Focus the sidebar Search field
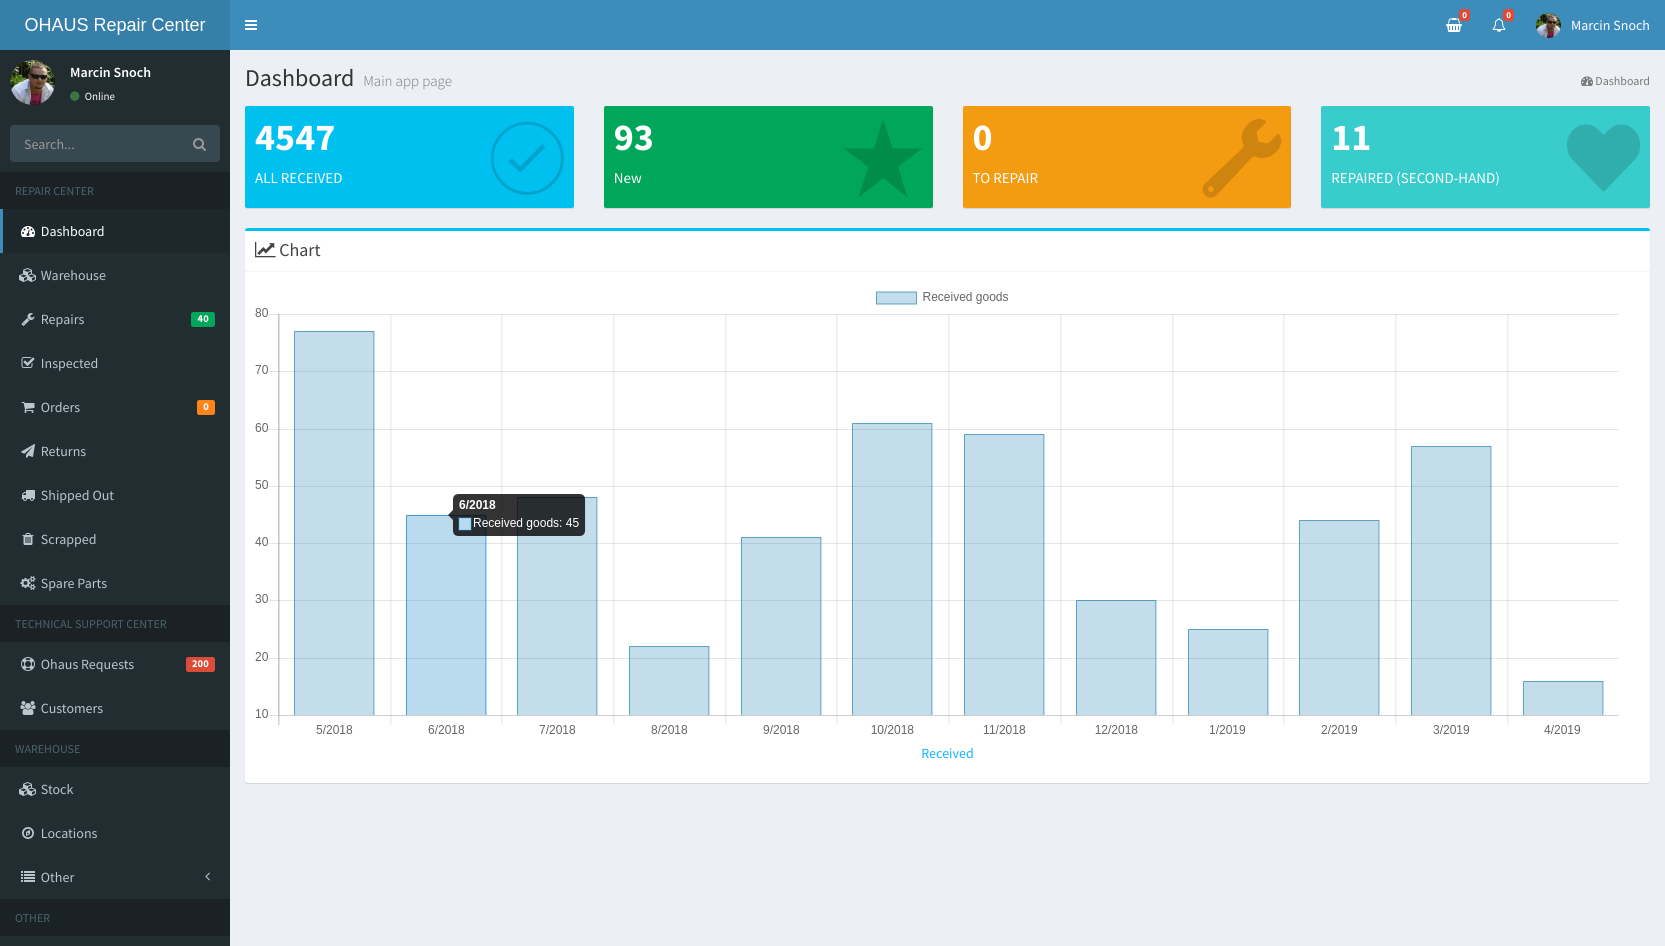1665x946 pixels. [x=100, y=145]
